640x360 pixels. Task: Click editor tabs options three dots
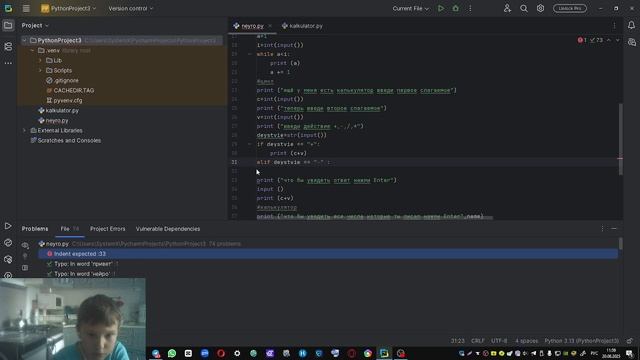pos(614,26)
